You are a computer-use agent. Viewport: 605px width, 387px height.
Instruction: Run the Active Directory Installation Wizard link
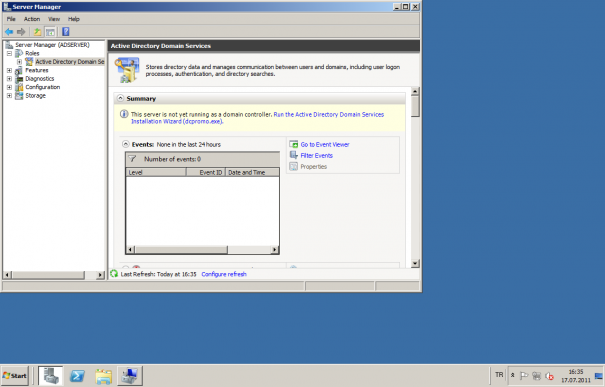coord(257,118)
